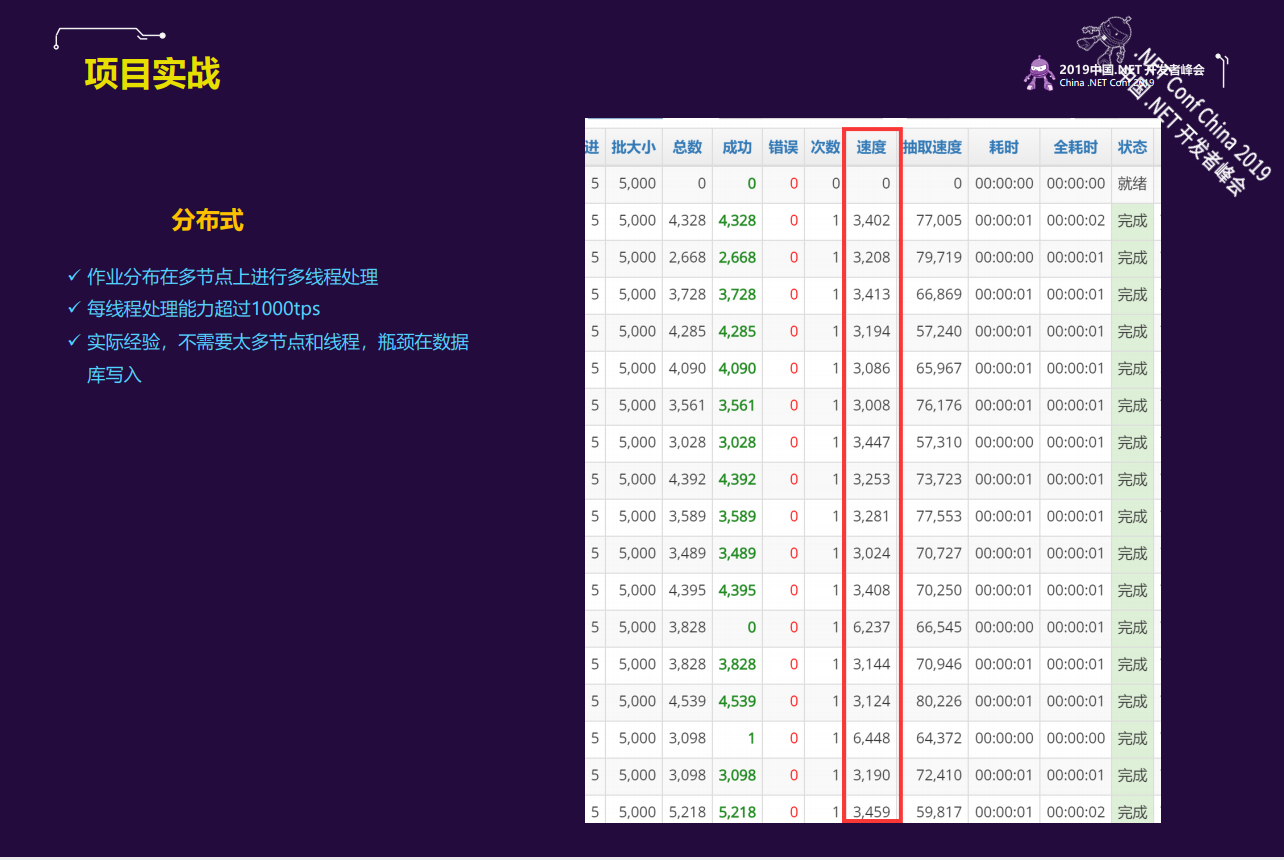Click speed value 6,448

pyautogui.click(x=871, y=739)
